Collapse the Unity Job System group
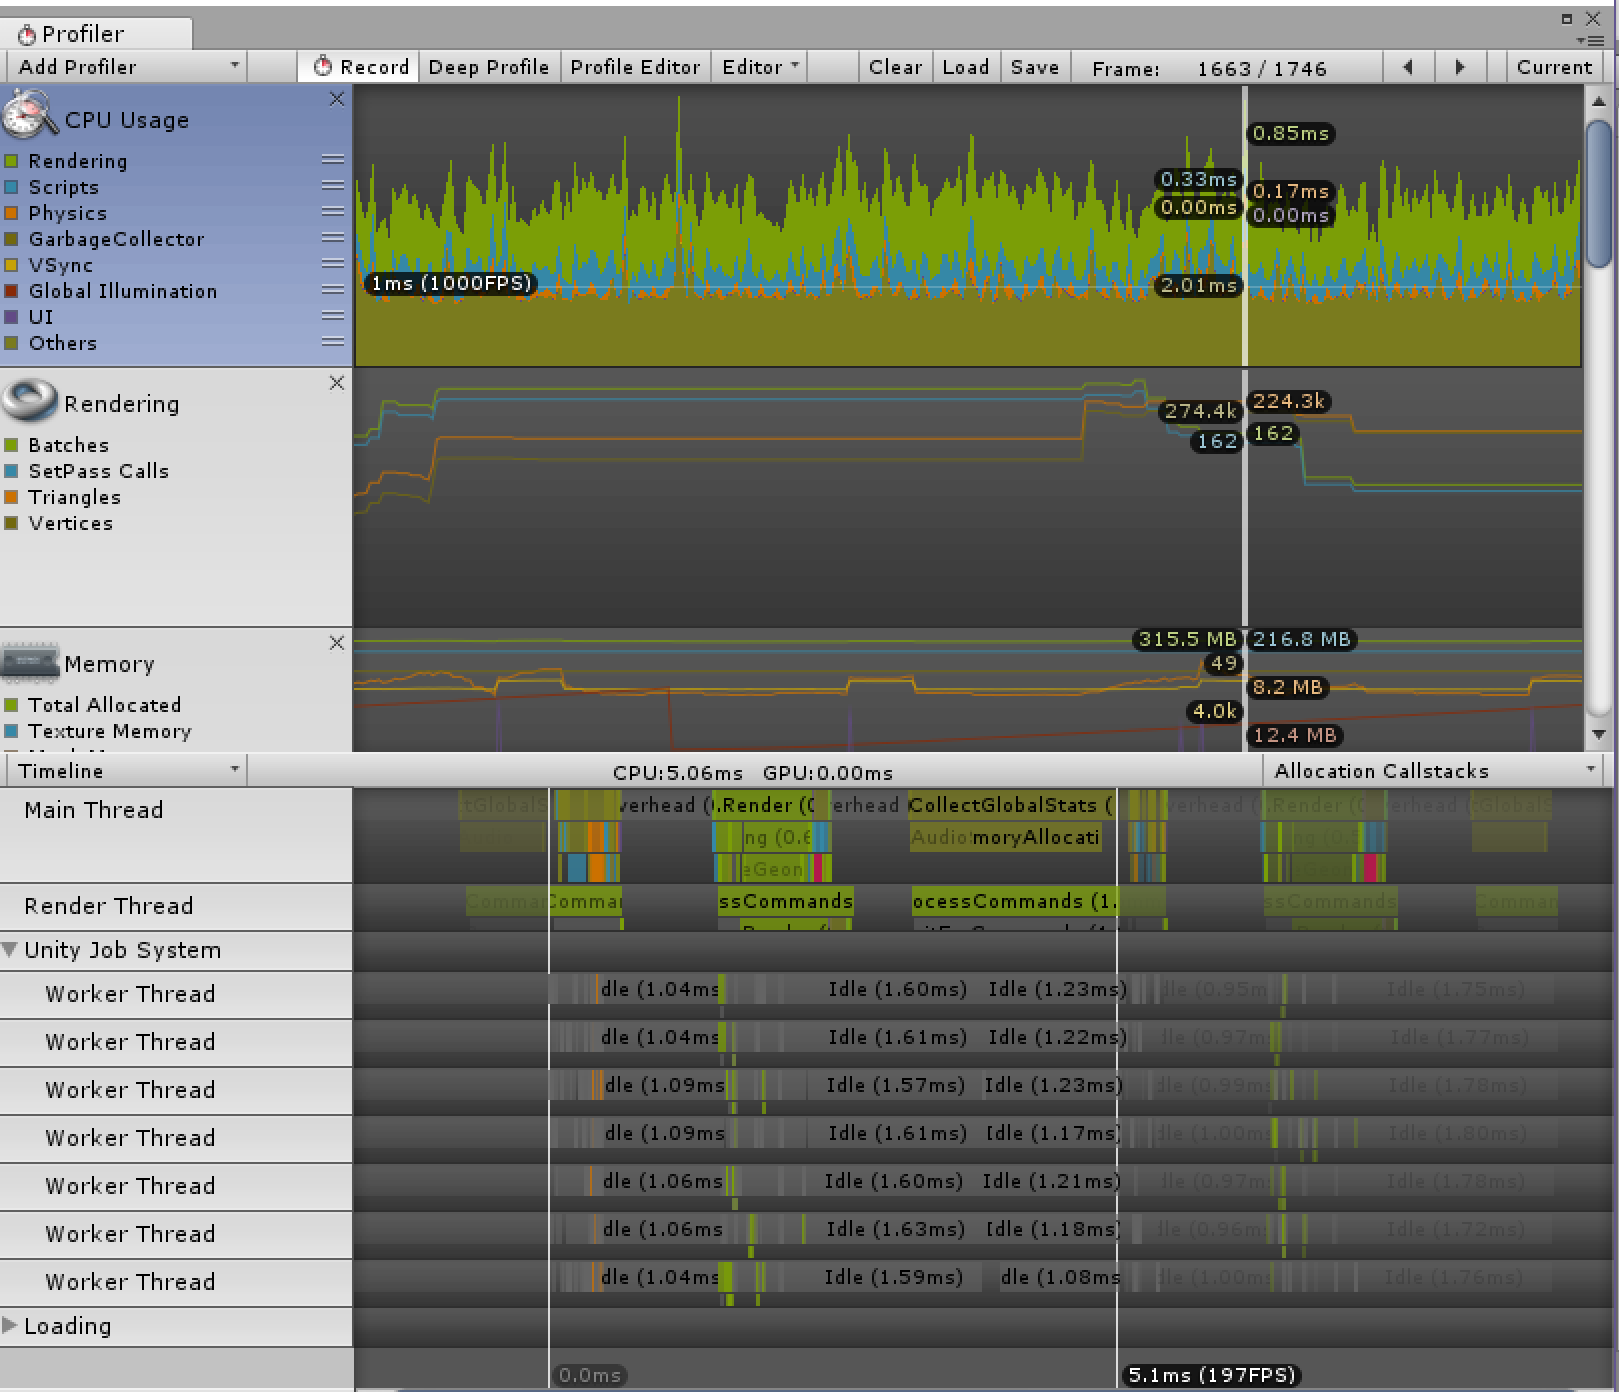 point(10,950)
